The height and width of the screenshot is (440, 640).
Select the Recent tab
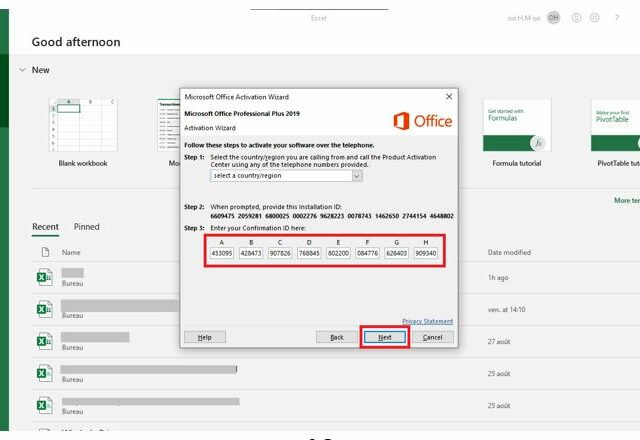45,227
